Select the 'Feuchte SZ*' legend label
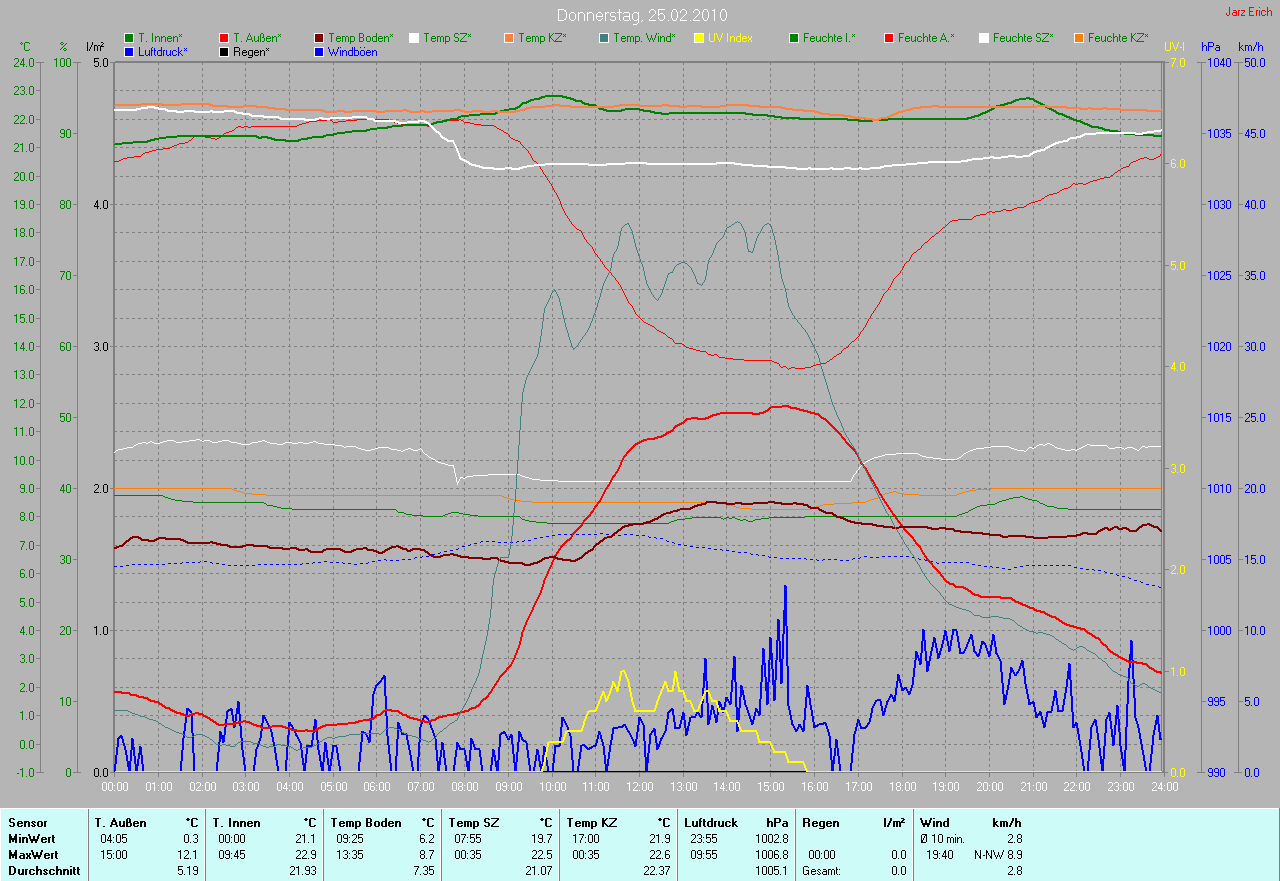Screen dimensions: 1280x881 click(x=1023, y=38)
